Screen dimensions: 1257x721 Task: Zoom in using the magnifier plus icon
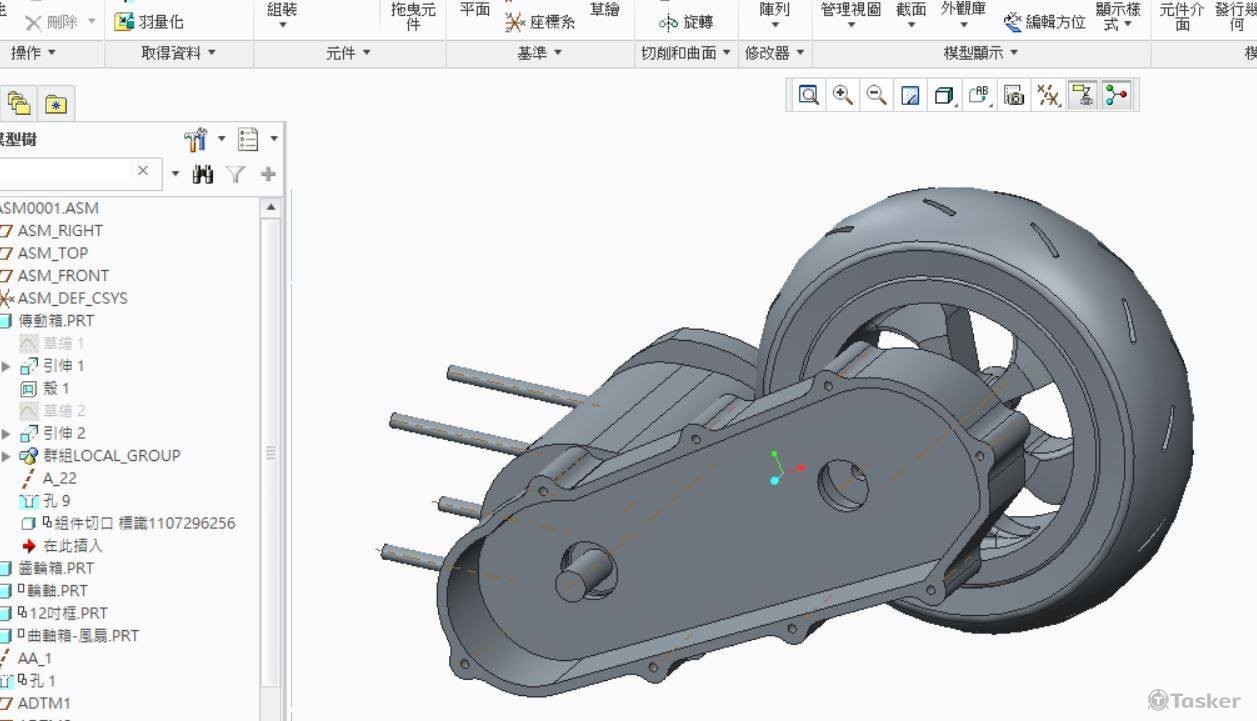tap(843, 95)
